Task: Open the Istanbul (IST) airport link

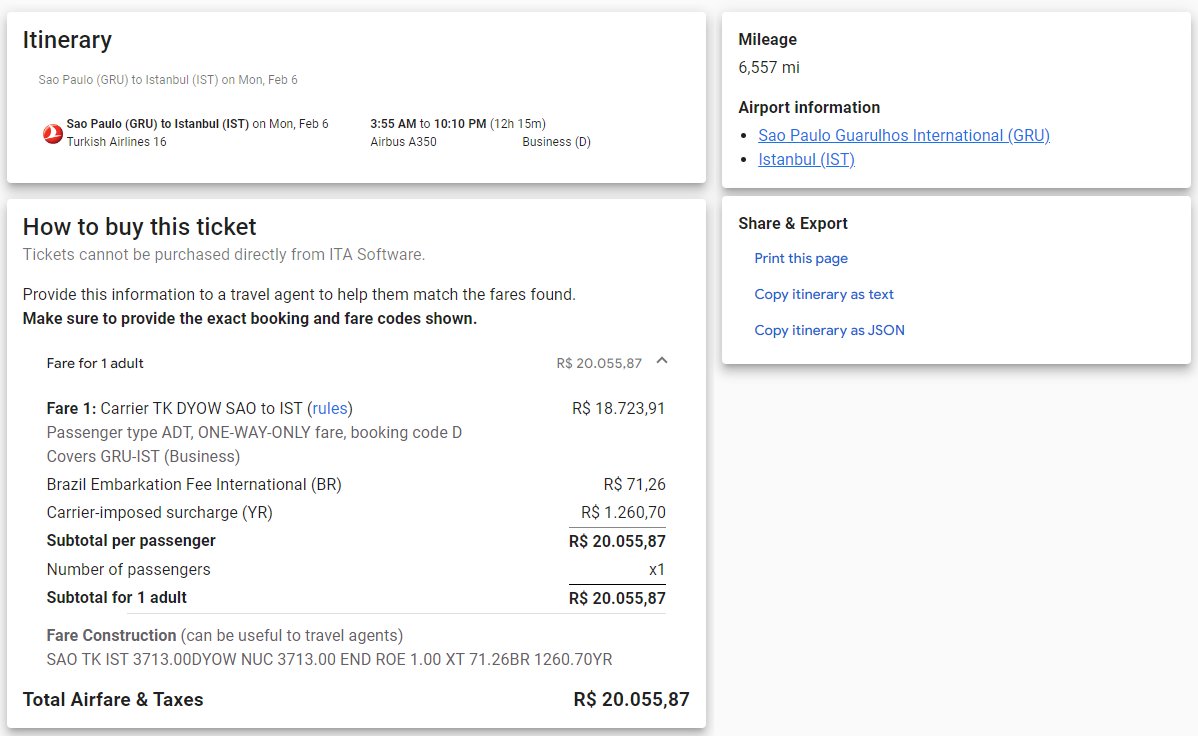Action: click(x=806, y=159)
